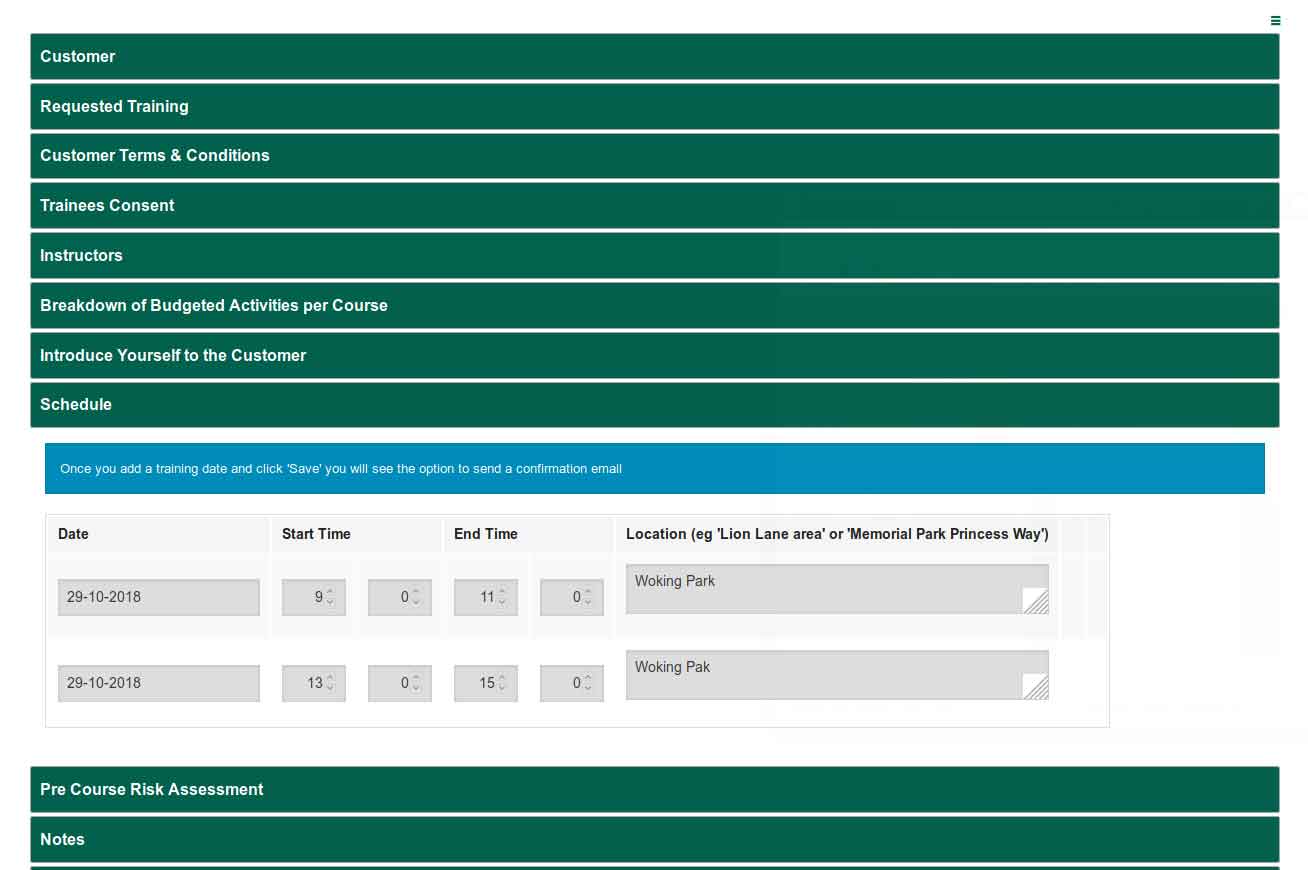Select the first row date field 29-10-2018
Viewport: 1308px width, 870px height.
(159, 597)
